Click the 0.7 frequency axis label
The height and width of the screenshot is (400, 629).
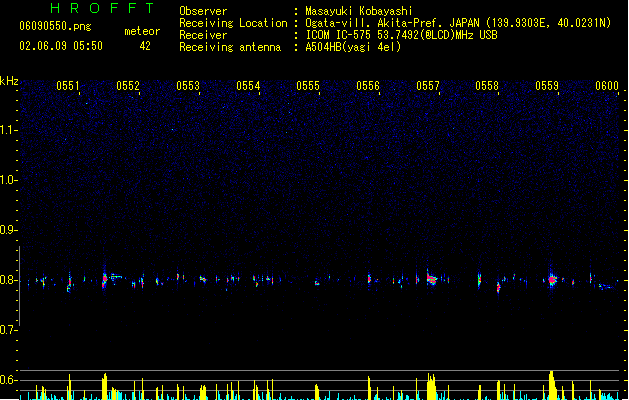[9, 330]
